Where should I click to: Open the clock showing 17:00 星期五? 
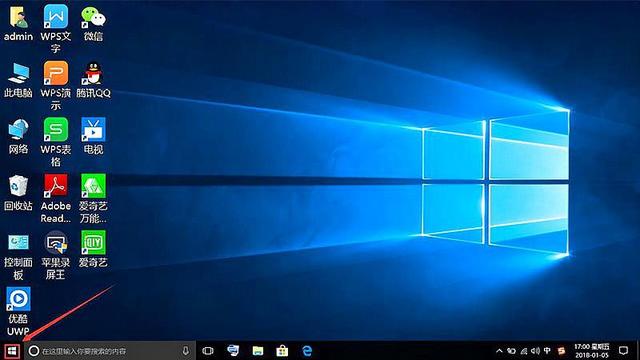click(591, 351)
